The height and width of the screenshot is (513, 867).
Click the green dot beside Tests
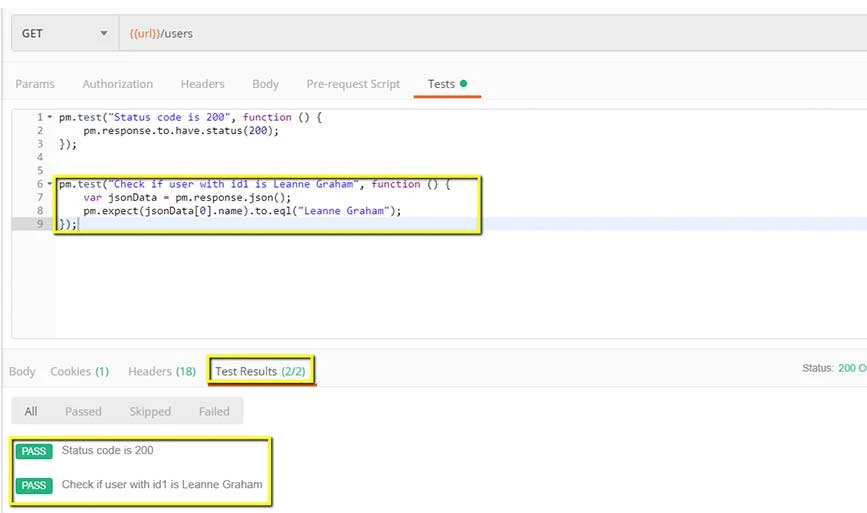(463, 83)
